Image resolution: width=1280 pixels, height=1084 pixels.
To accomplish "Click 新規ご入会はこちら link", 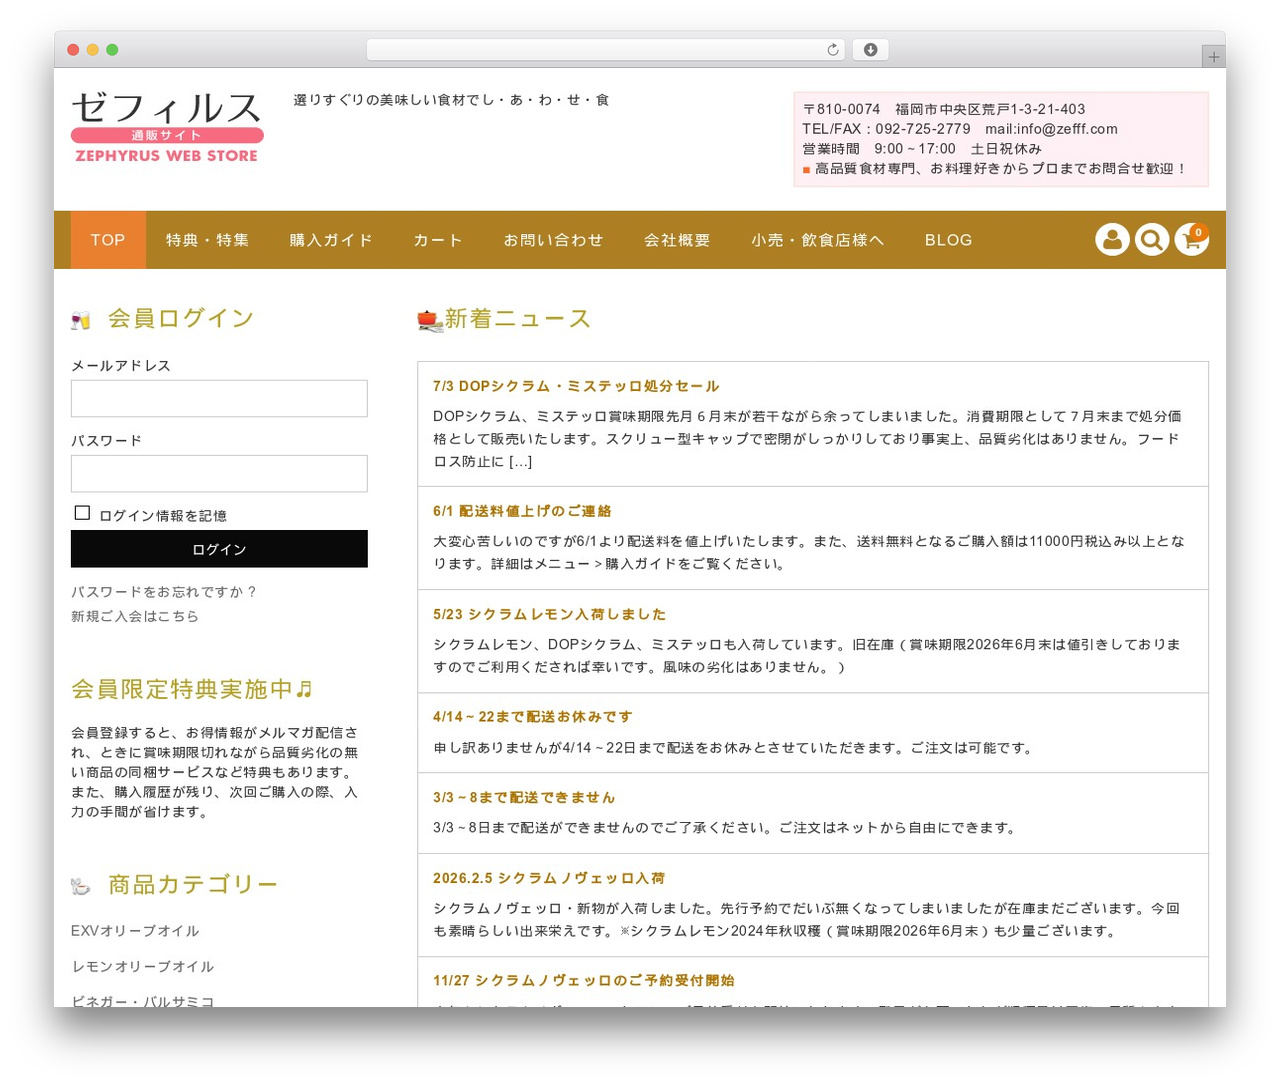I will click(135, 616).
